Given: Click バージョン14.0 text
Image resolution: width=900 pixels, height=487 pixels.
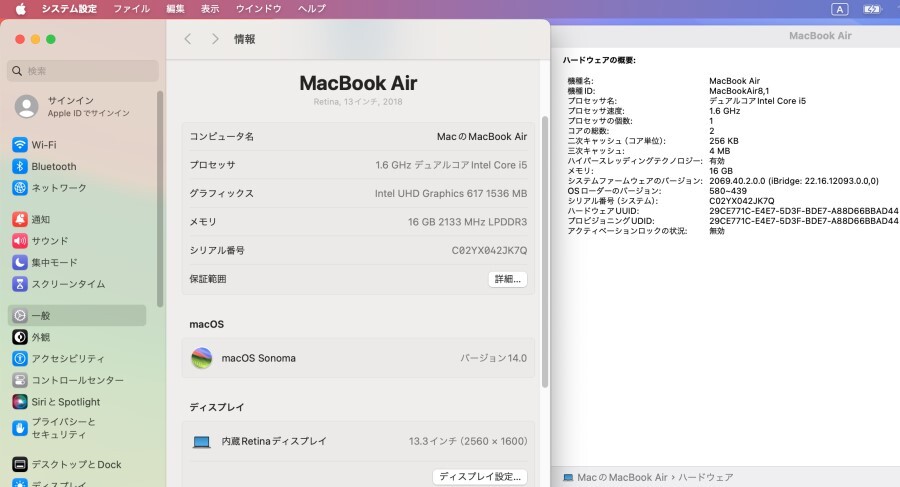Looking at the screenshot, I should click(494, 358).
